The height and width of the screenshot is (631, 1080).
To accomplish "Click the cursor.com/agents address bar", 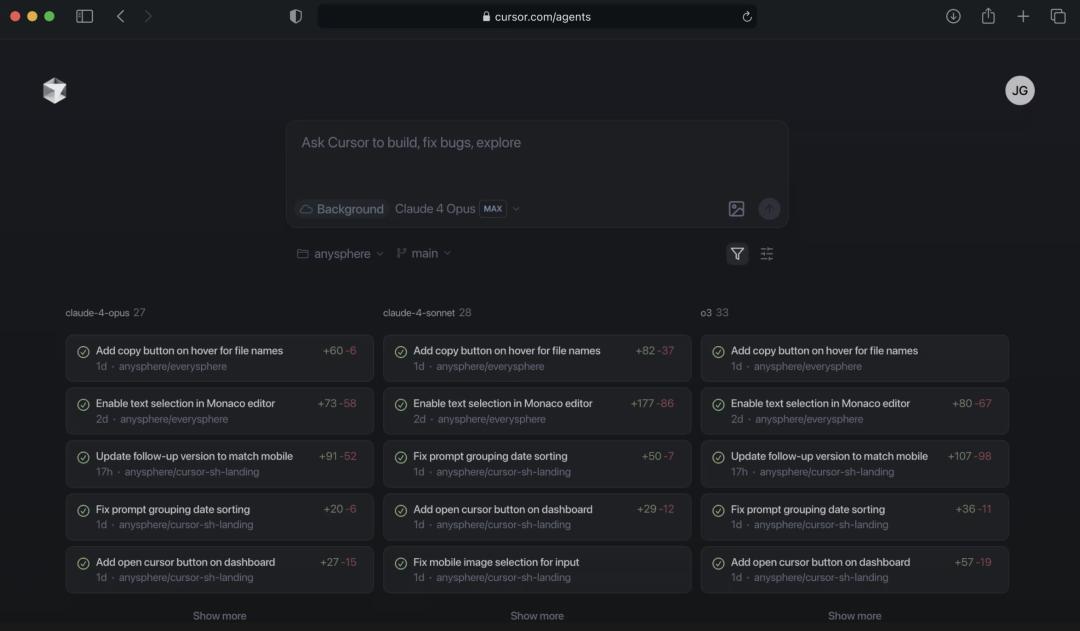I will tap(537, 17).
